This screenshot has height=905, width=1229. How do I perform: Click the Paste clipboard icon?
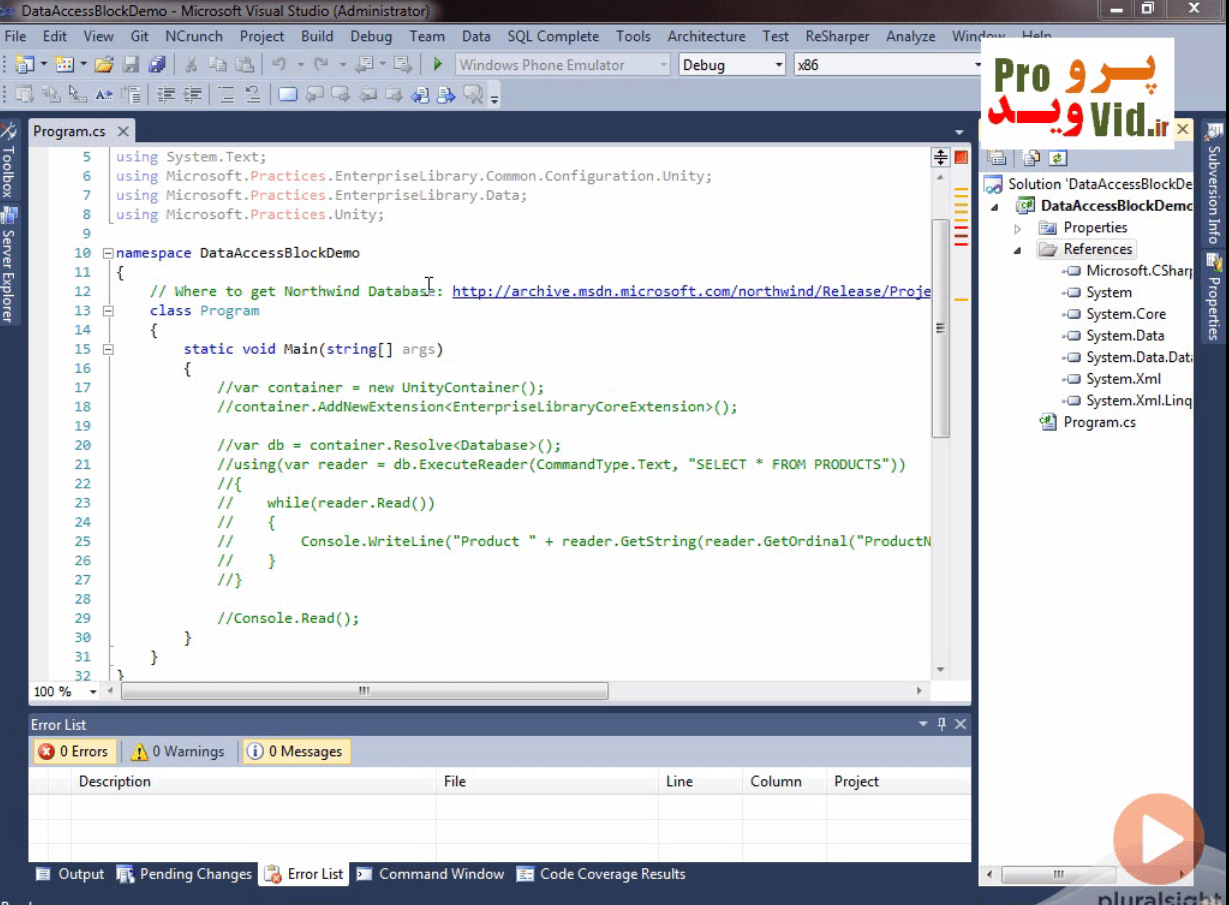click(243, 65)
